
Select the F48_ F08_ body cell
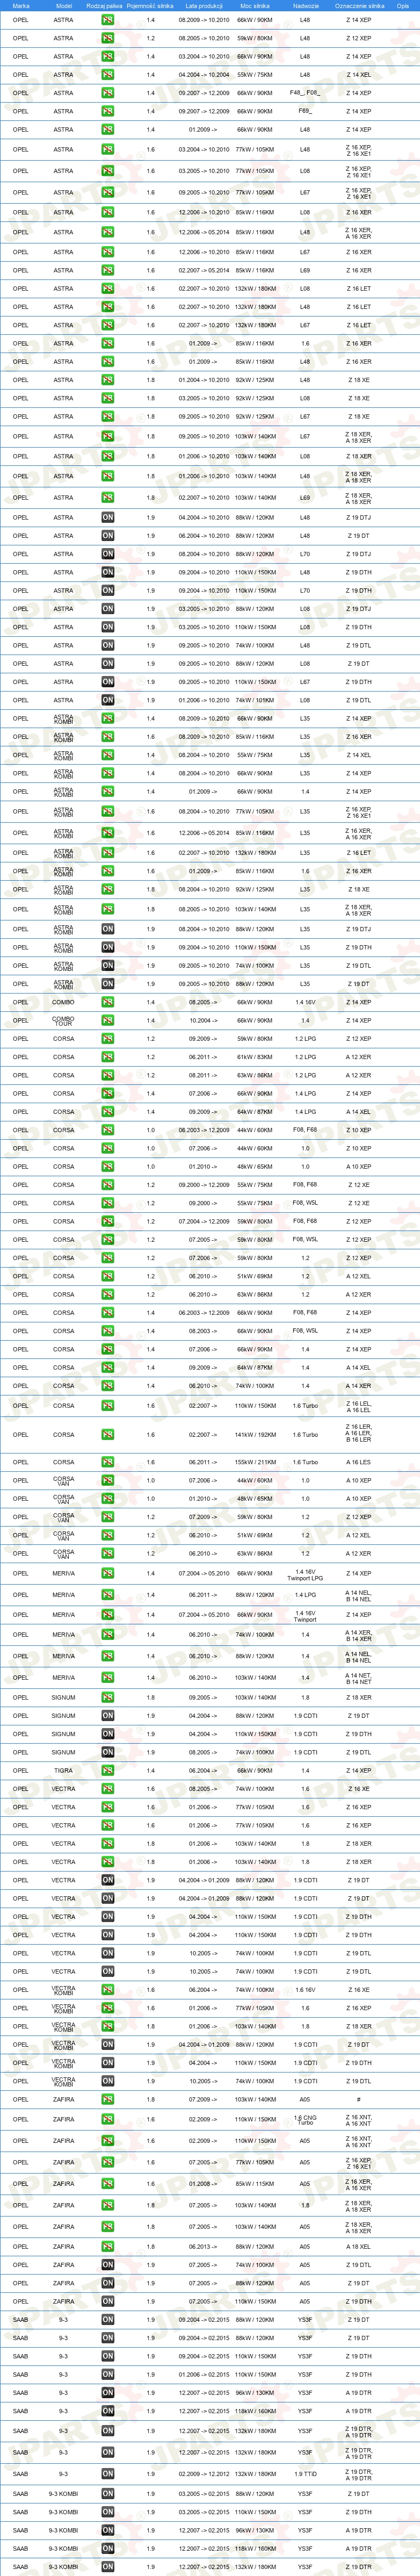point(305,93)
